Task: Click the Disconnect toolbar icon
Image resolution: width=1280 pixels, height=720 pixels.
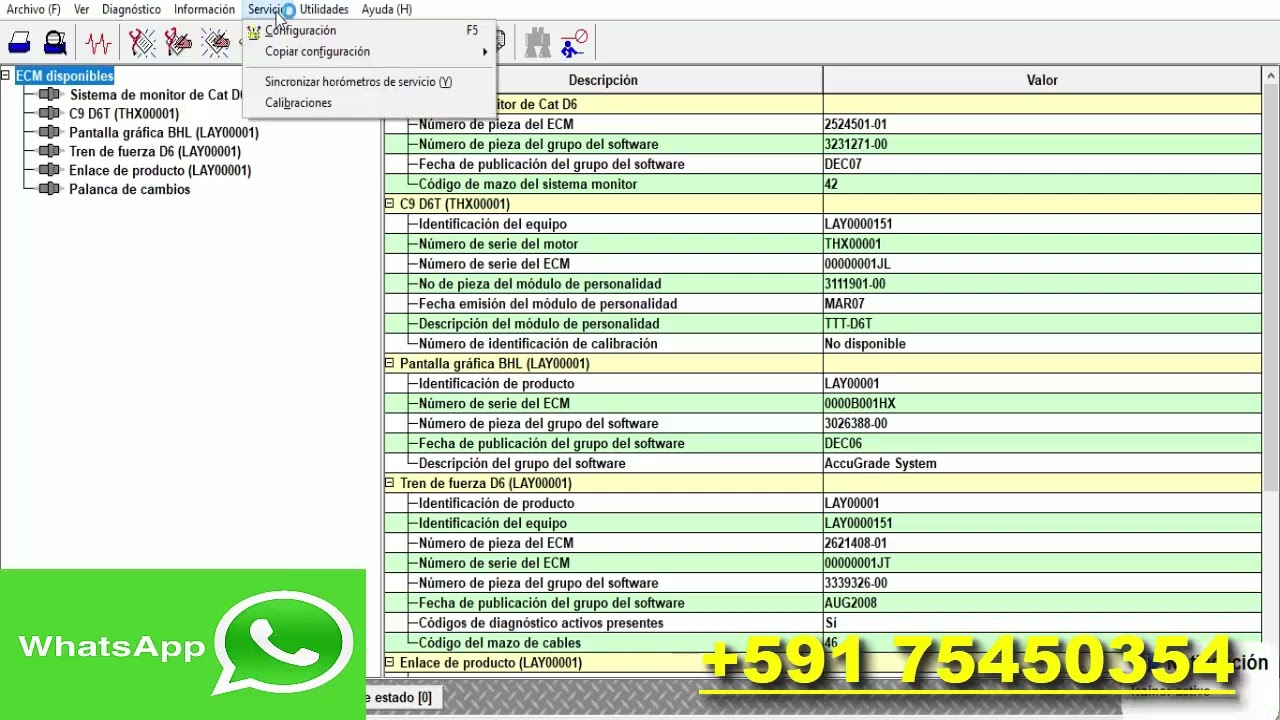Action: click(574, 43)
